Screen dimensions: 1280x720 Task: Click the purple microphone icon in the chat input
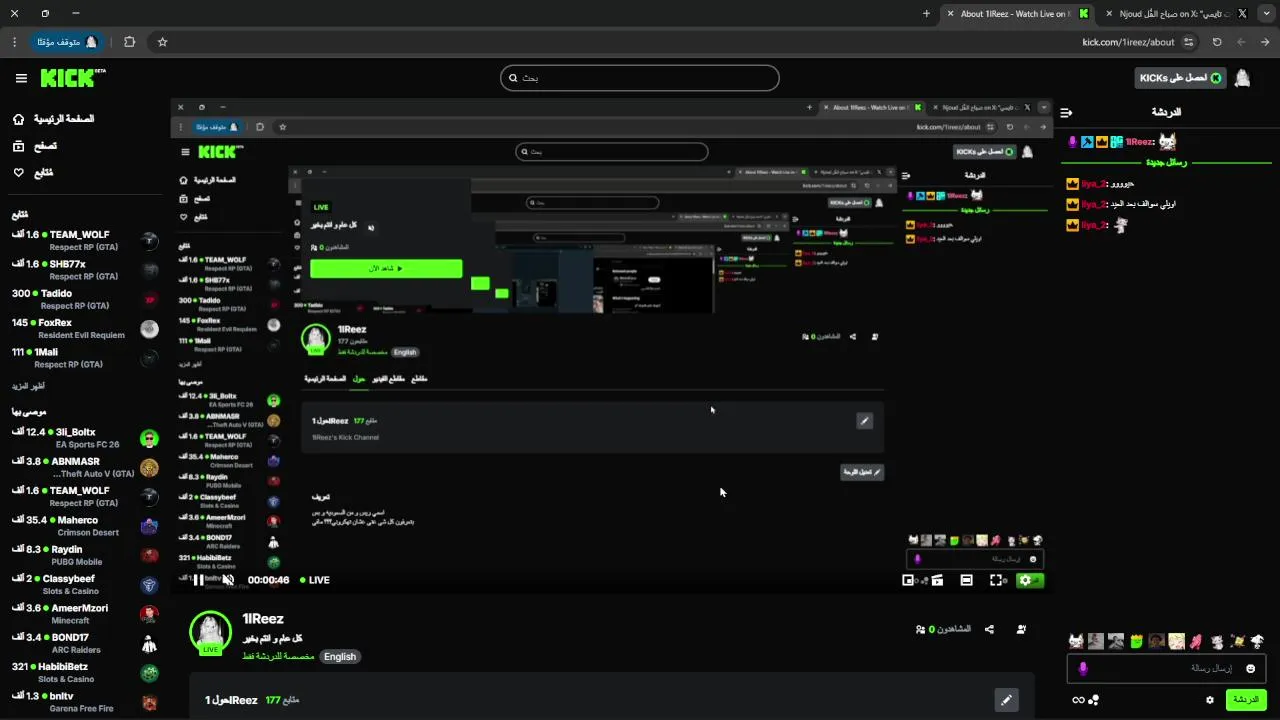pos(1082,668)
